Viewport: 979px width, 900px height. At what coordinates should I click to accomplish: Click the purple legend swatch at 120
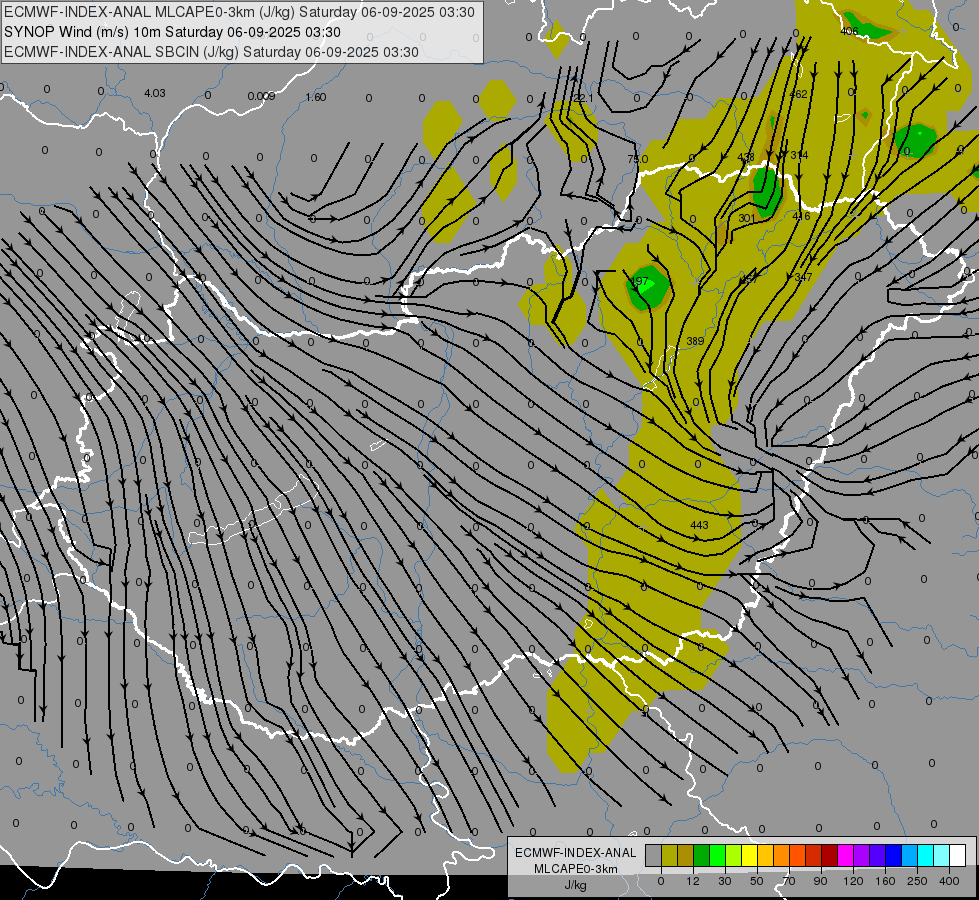click(862, 856)
